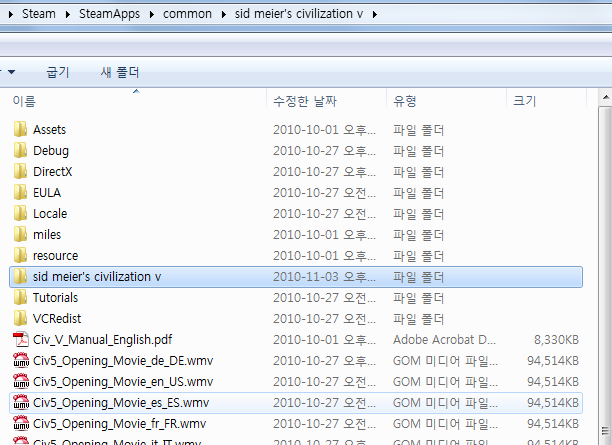Sort by the 수정한 날짜 column header

[x=327, y=101]
